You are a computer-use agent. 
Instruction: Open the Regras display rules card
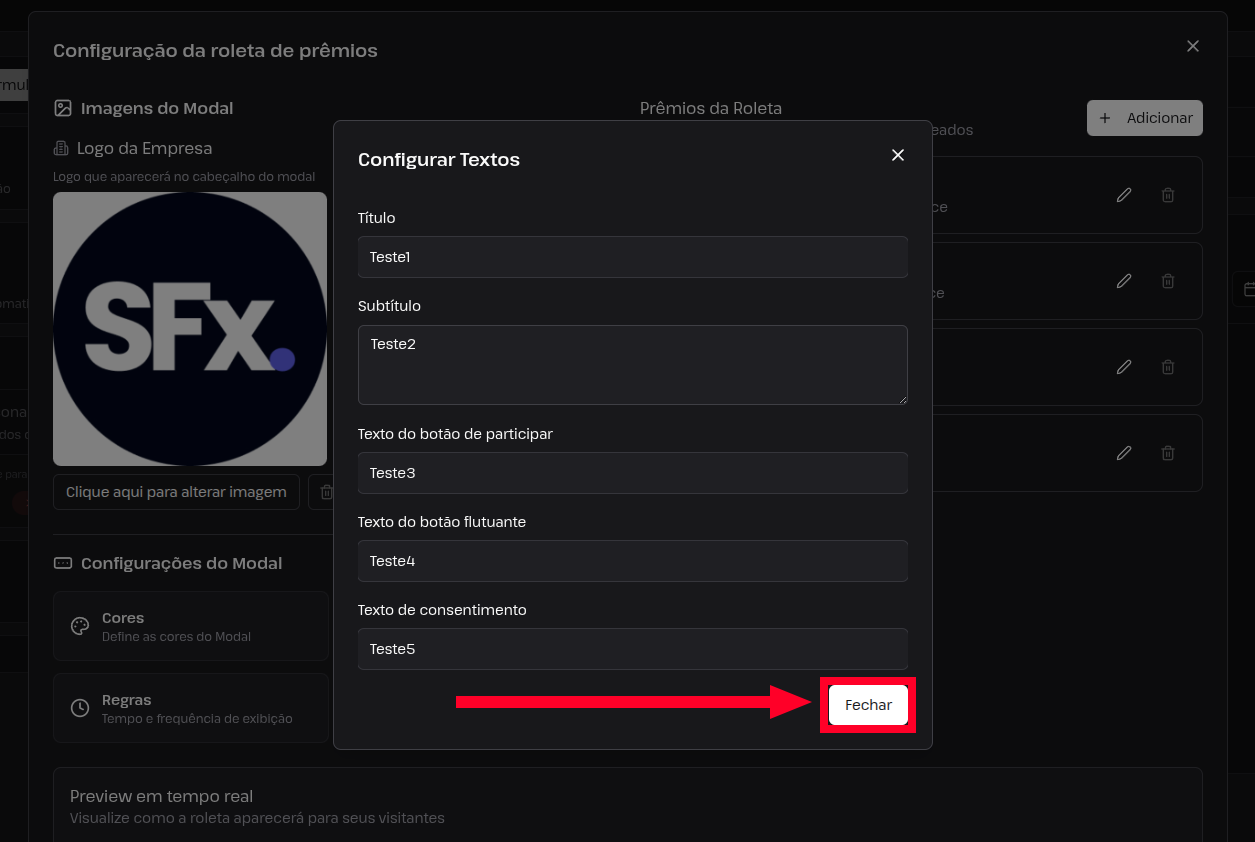[x=191, y=708]
